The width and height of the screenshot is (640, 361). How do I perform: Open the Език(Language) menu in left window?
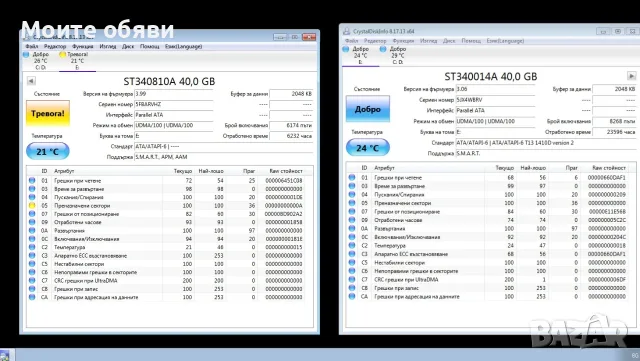pyautogui.click(x=183, y=47)
